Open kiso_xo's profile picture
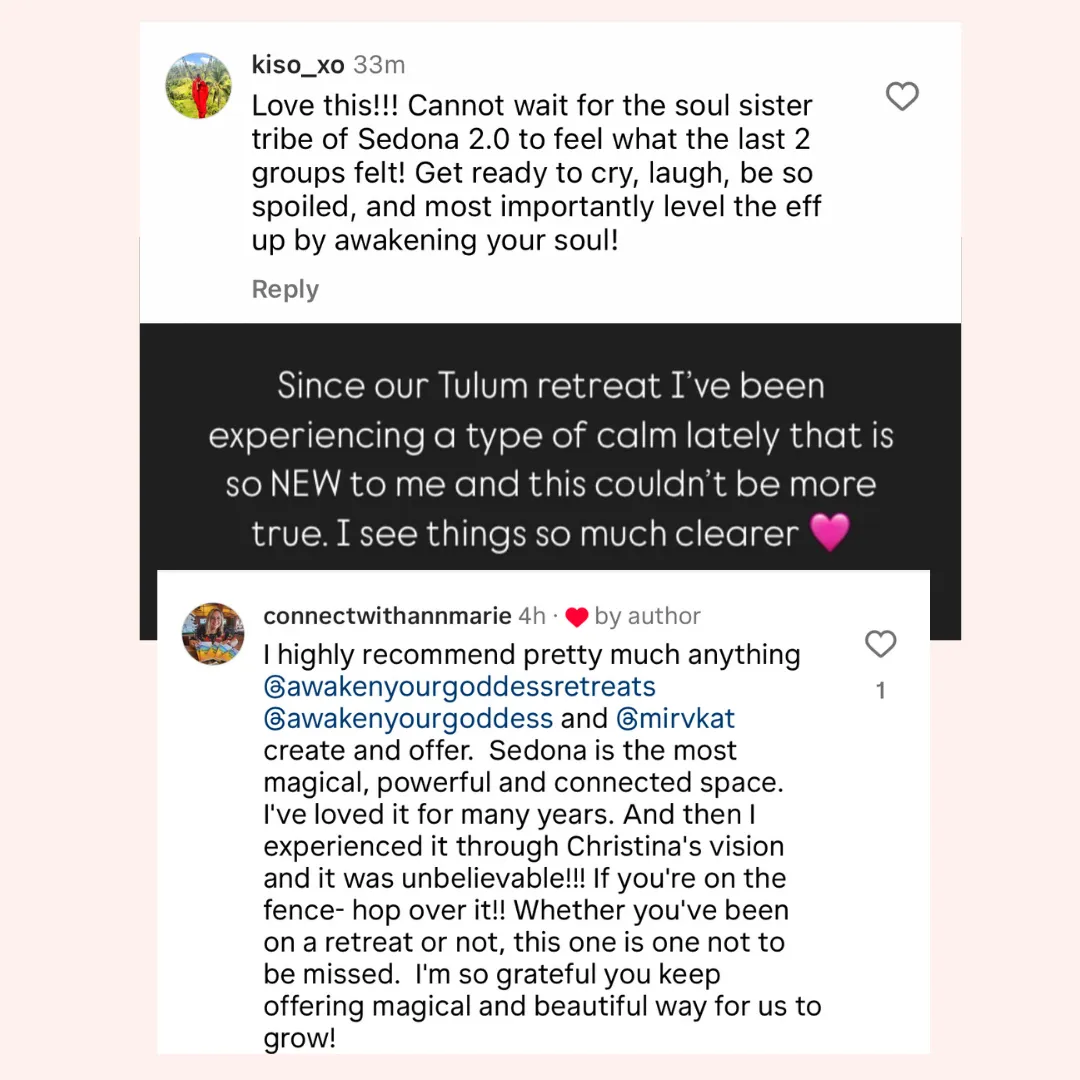The width and height of the screenshot is (1080, 1080). tap(198, 85)
